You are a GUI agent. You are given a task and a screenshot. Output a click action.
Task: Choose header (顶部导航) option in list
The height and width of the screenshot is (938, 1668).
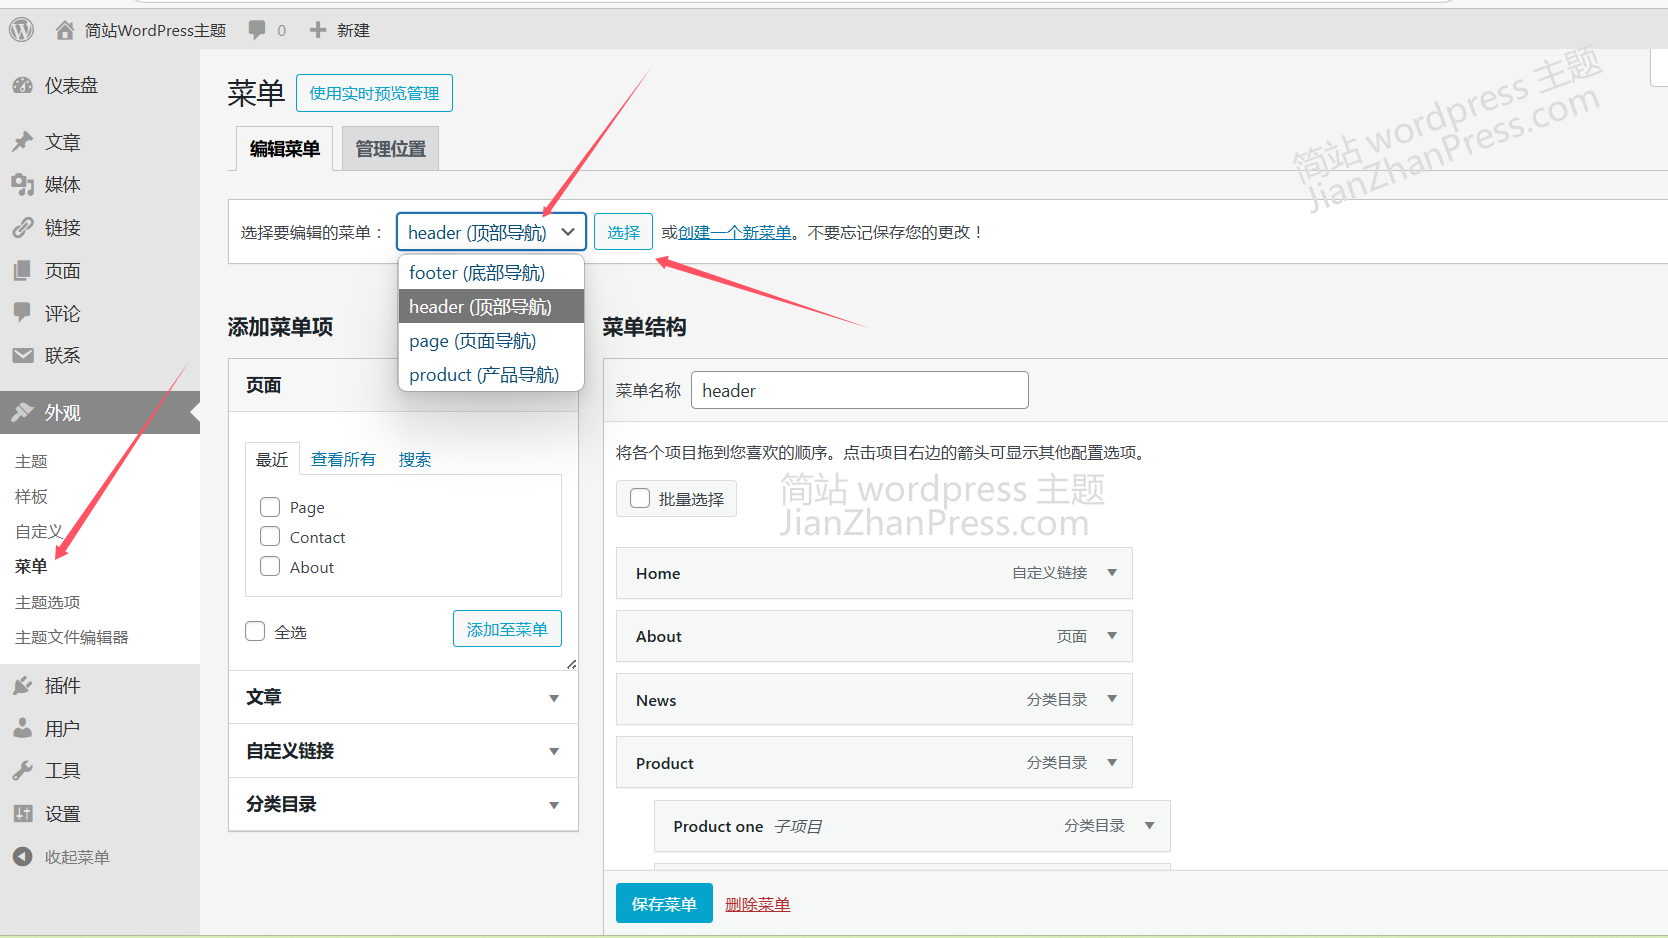click(x=491, y=307)
